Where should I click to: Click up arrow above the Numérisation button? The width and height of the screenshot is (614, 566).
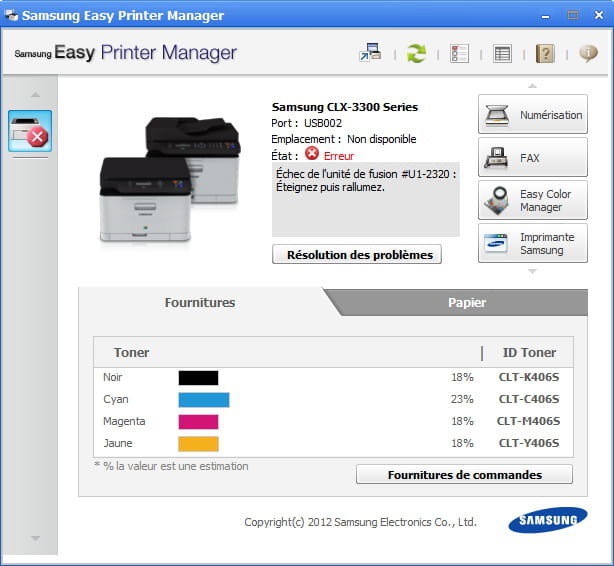tap(532, 86)
